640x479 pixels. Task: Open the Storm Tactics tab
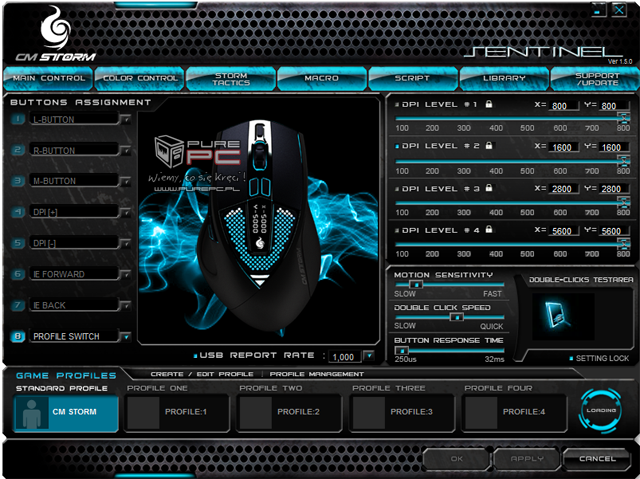231,78
